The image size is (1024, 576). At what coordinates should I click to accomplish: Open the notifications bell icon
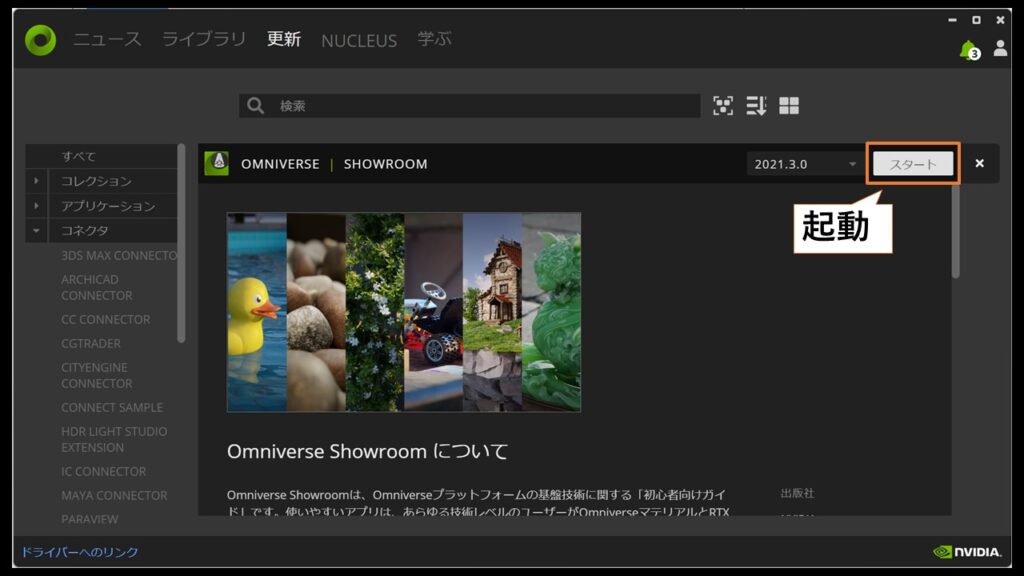969,50
